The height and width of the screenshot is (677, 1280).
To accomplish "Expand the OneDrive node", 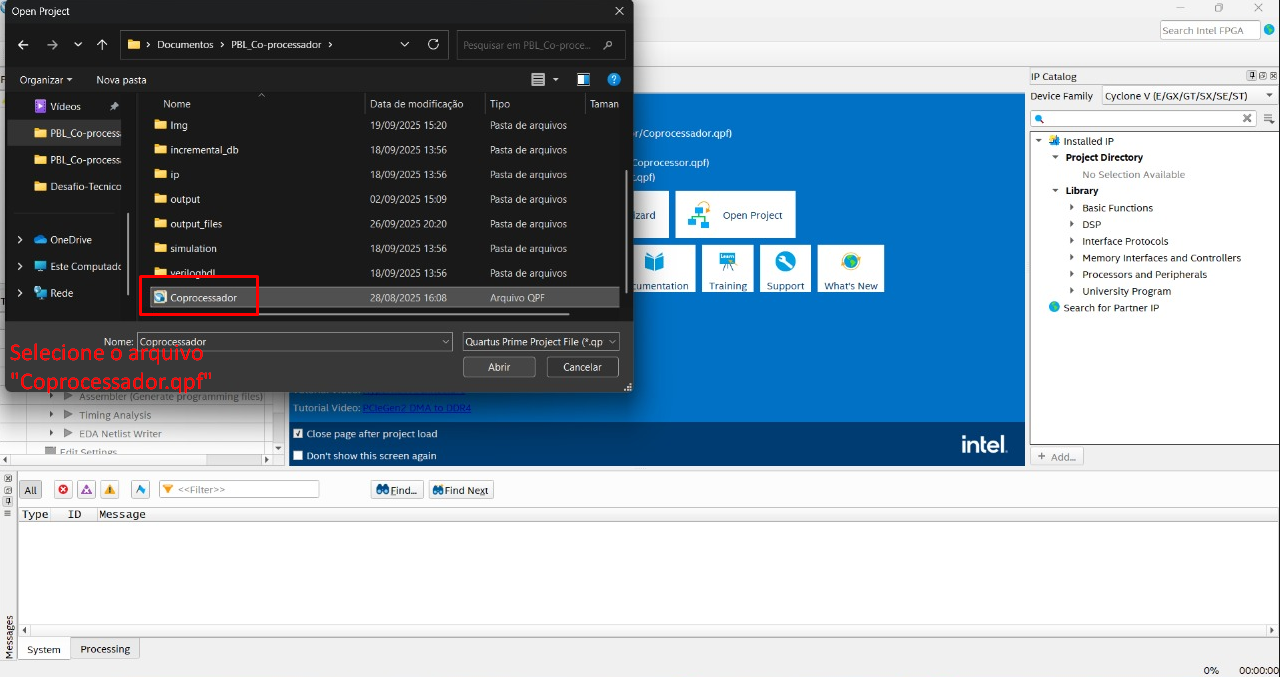I will point(21,240).
